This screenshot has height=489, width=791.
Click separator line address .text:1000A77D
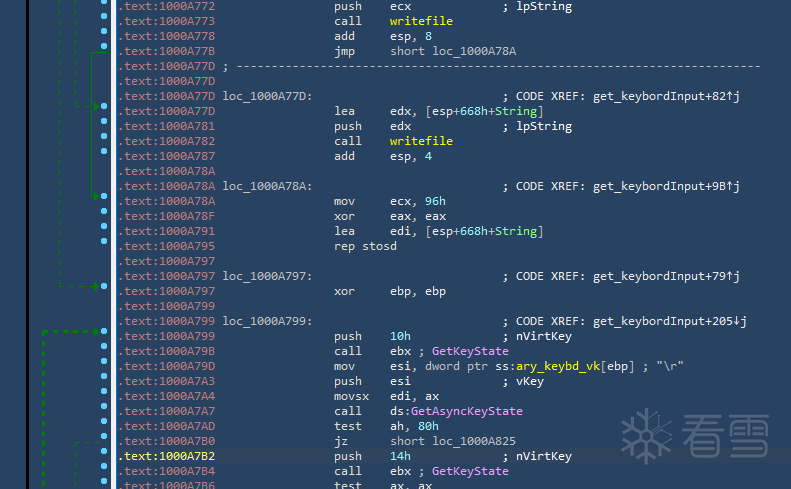tap(167, 67)
